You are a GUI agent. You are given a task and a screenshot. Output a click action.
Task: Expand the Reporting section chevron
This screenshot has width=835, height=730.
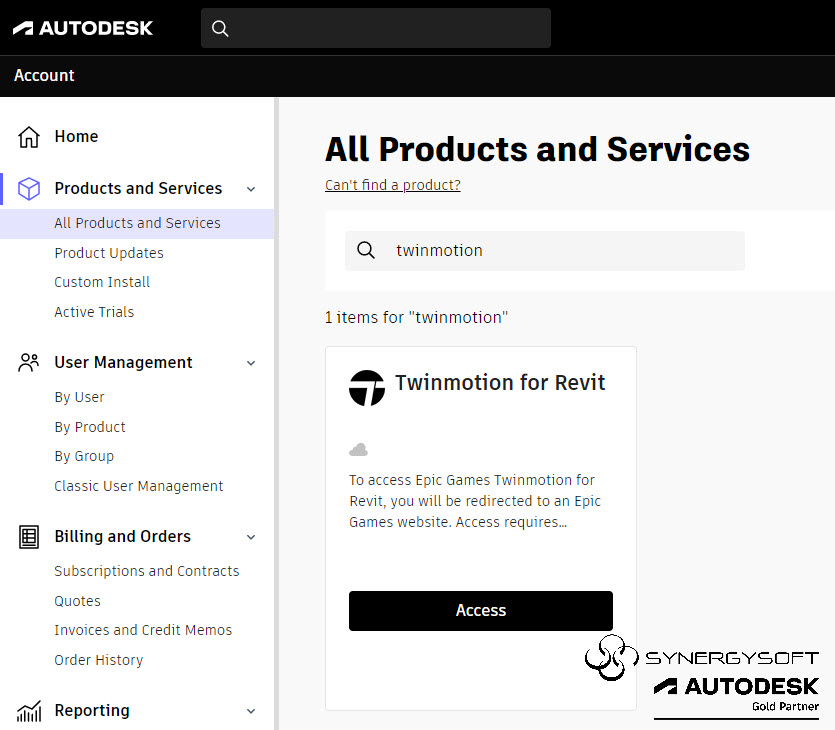tap(251, 711)
